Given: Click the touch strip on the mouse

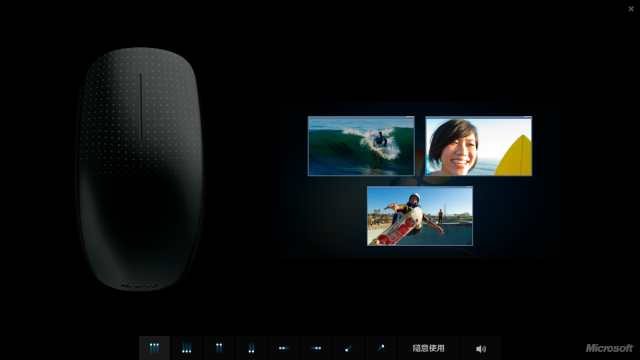Looking at the screenshot, I should click(141, 107).
